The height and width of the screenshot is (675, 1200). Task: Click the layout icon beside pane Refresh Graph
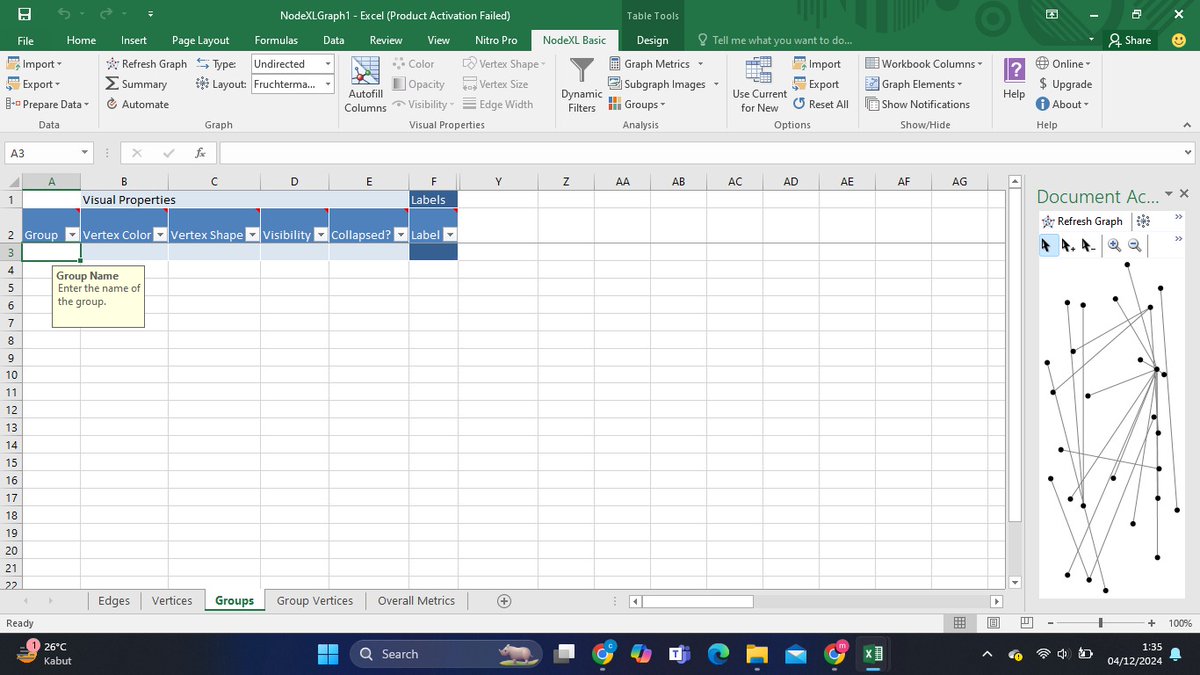click(1143, 221)
